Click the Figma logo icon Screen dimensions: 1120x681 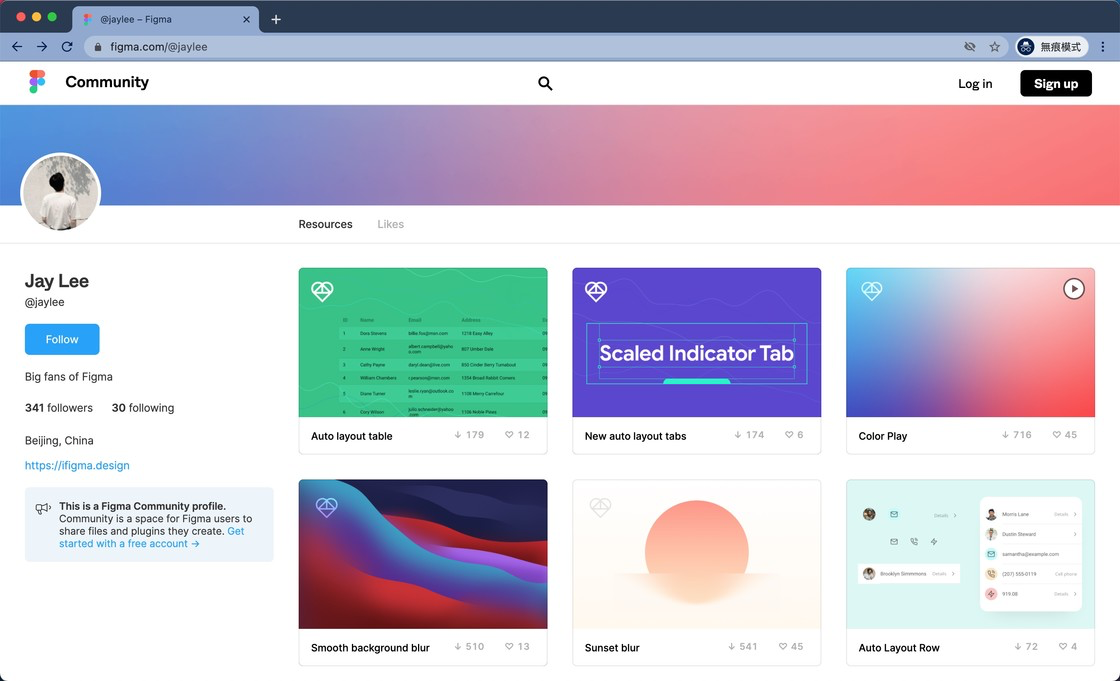click(x=37, y=81)
